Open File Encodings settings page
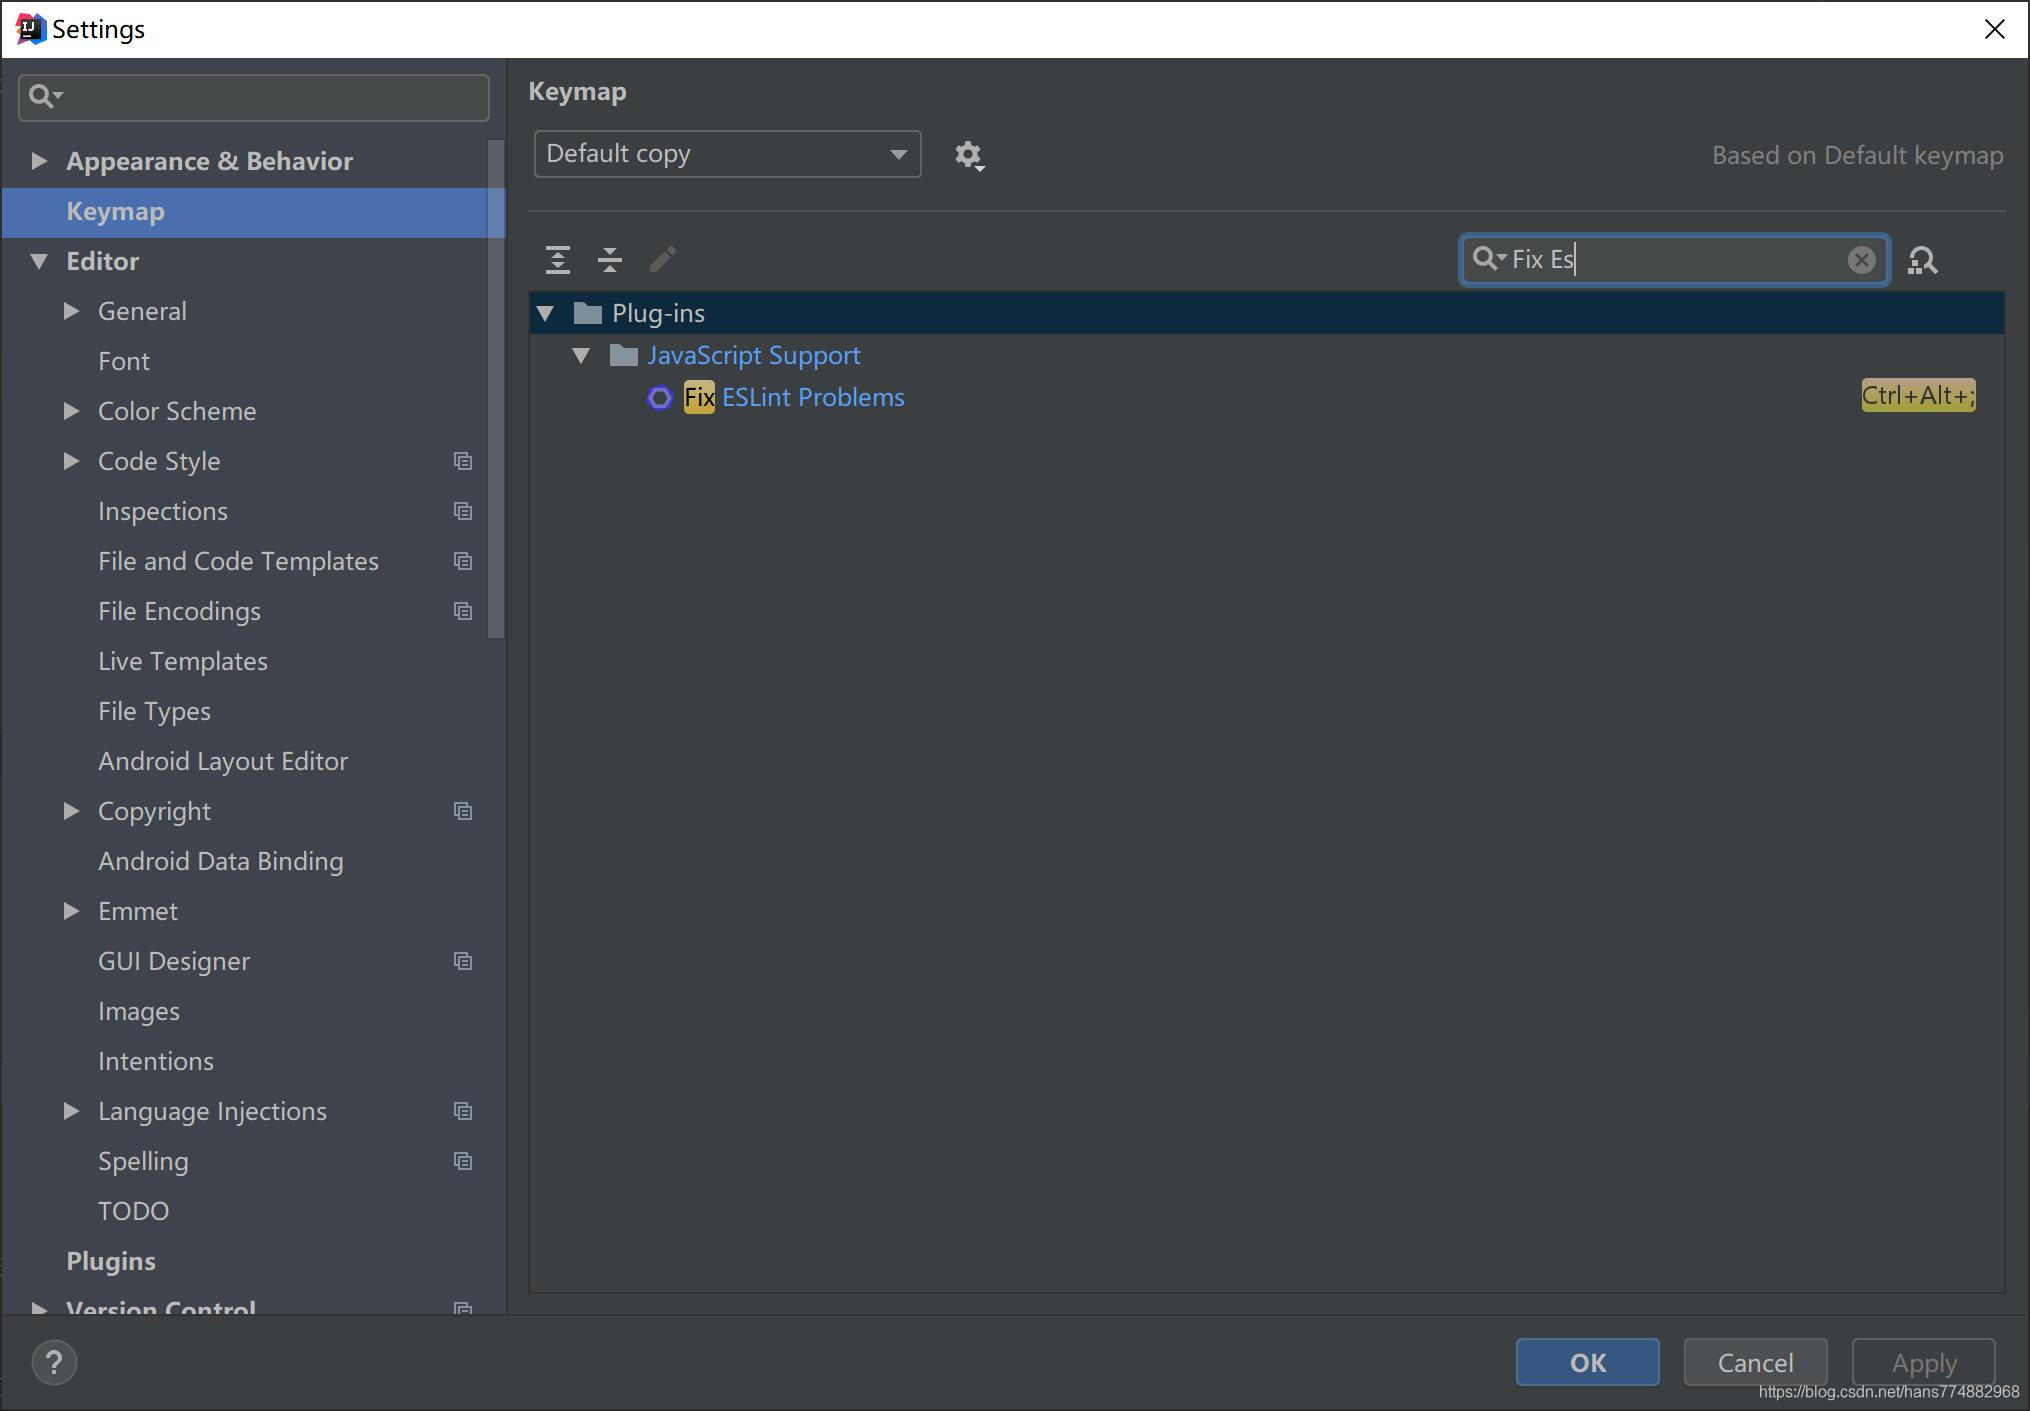The image size is (2030, 1411). click(180, 611)
